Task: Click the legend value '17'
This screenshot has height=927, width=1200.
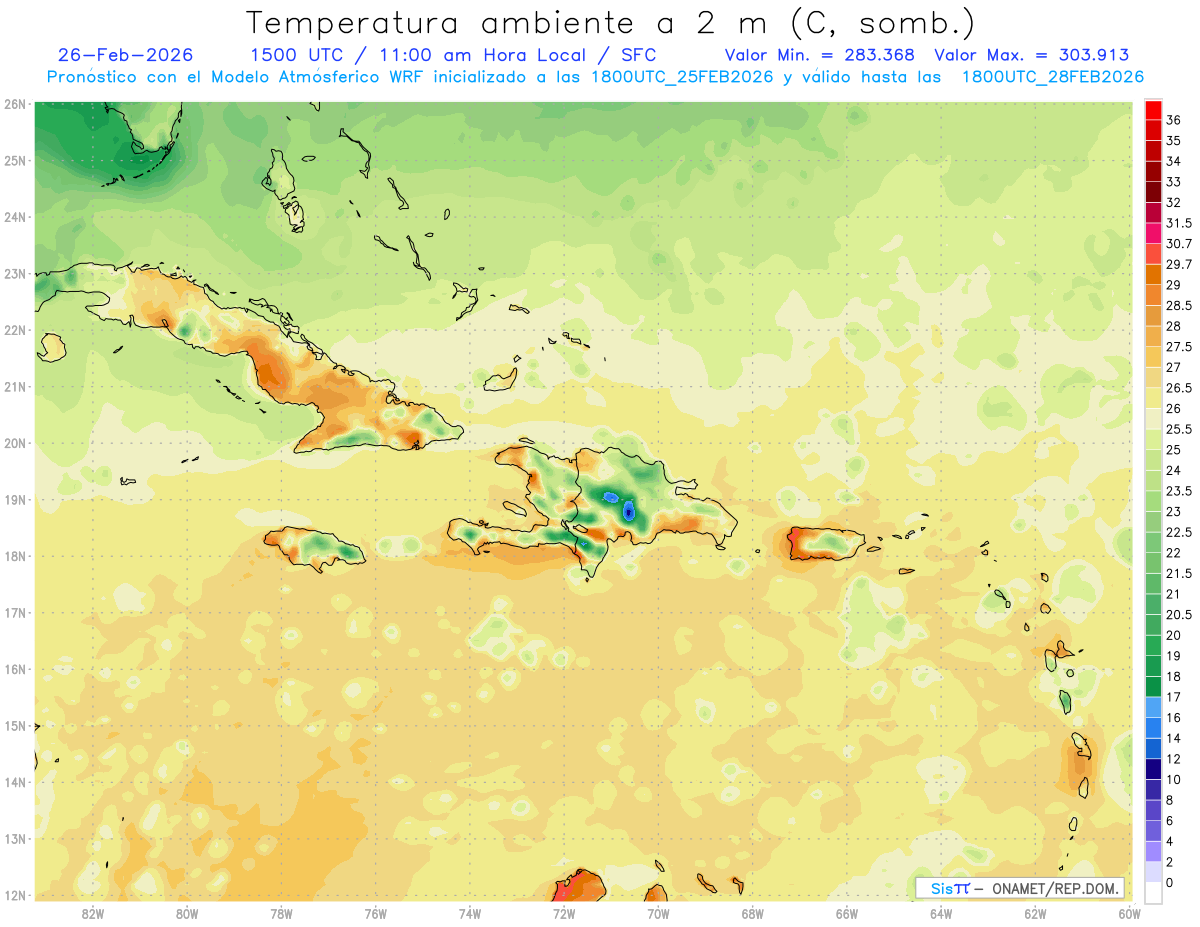Action: point(1174,697)
